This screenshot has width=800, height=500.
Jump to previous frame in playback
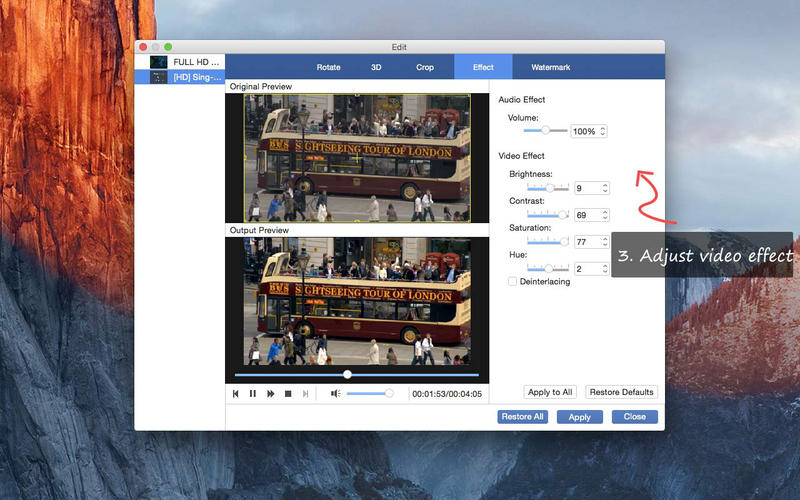click(236, 393)
